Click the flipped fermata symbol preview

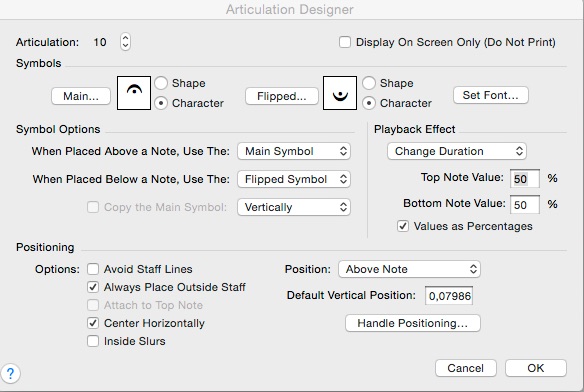tap(340, 93)
